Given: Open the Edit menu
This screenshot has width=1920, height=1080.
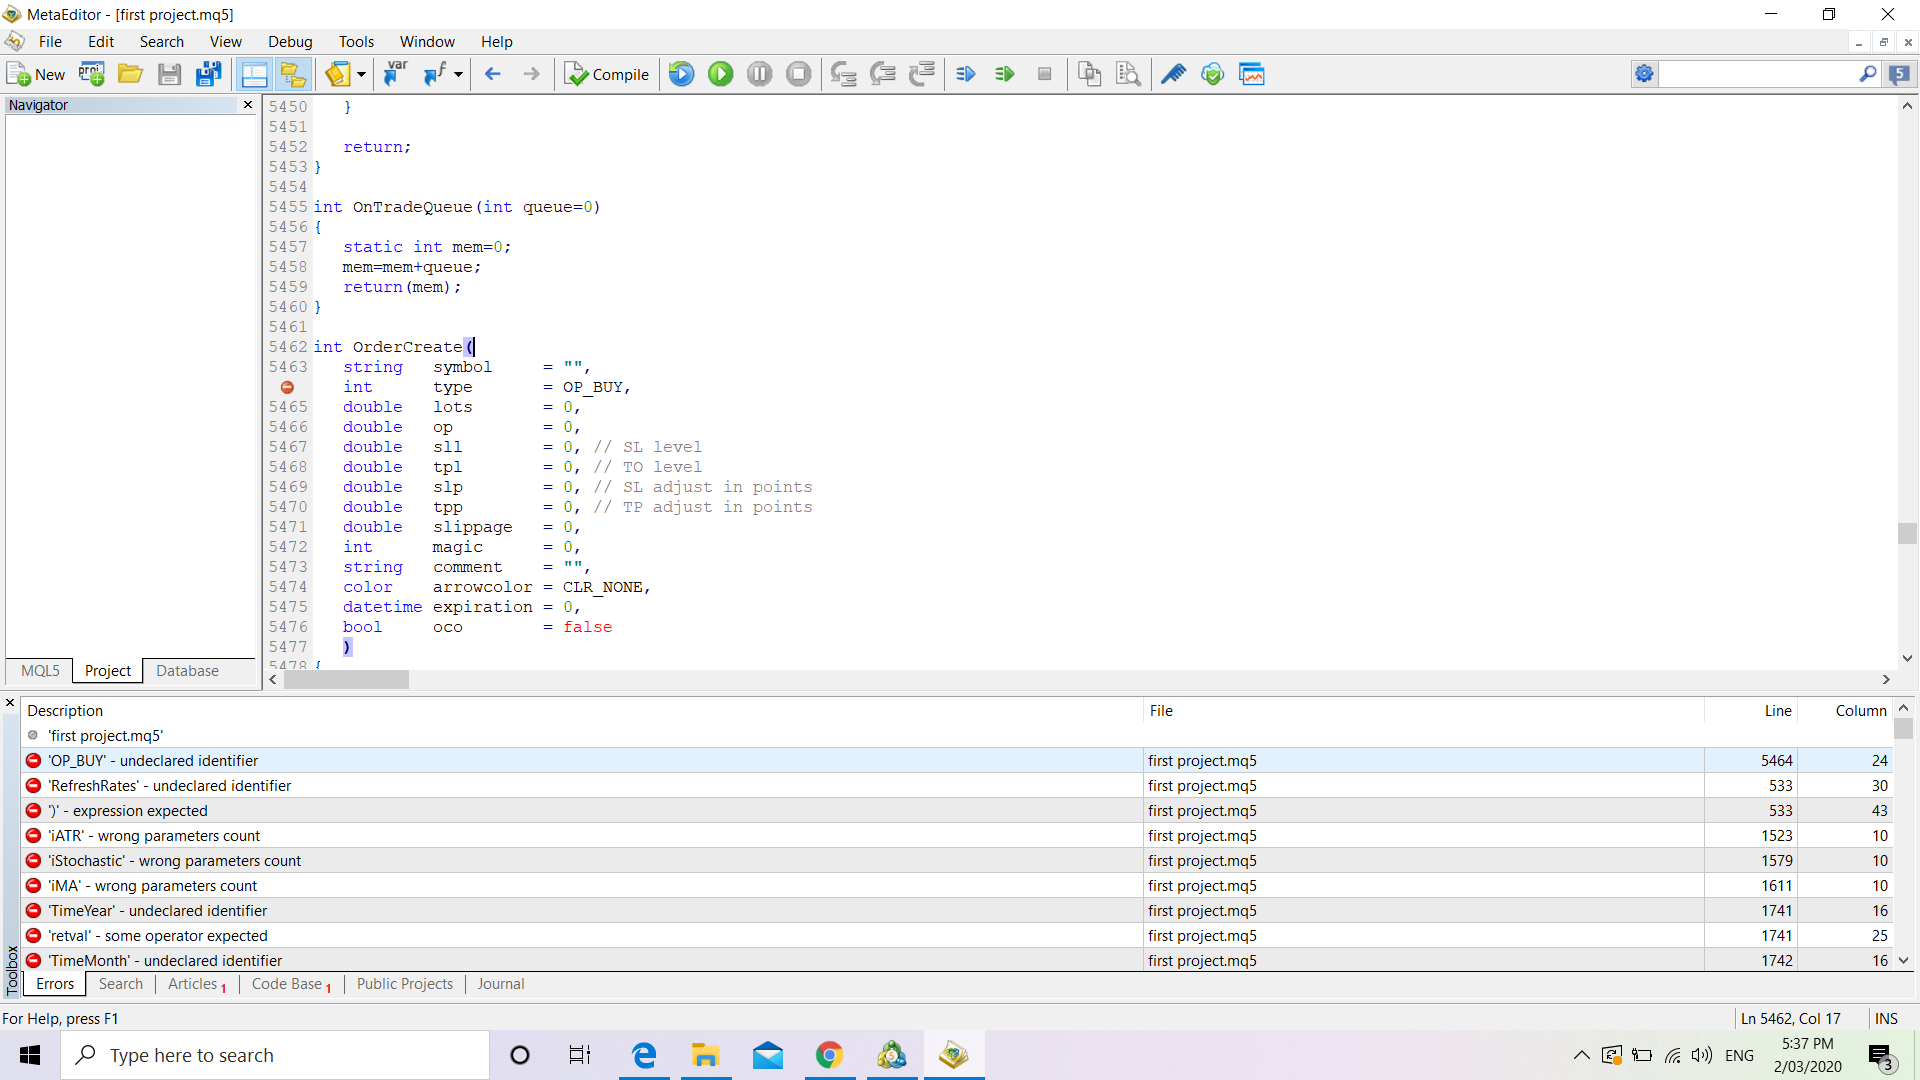Looking at the screenshot, I should pos(101,42).
